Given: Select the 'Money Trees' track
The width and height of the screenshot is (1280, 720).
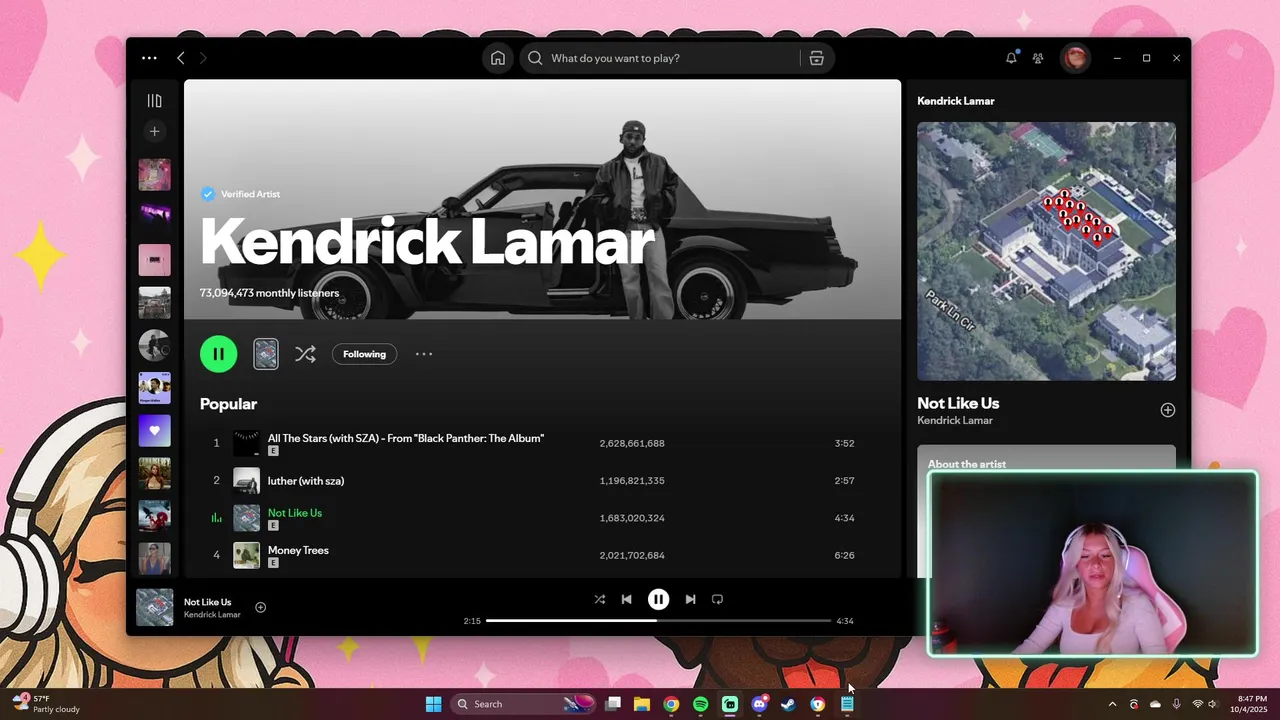Looking at the screenshot, I should (298, 550).
